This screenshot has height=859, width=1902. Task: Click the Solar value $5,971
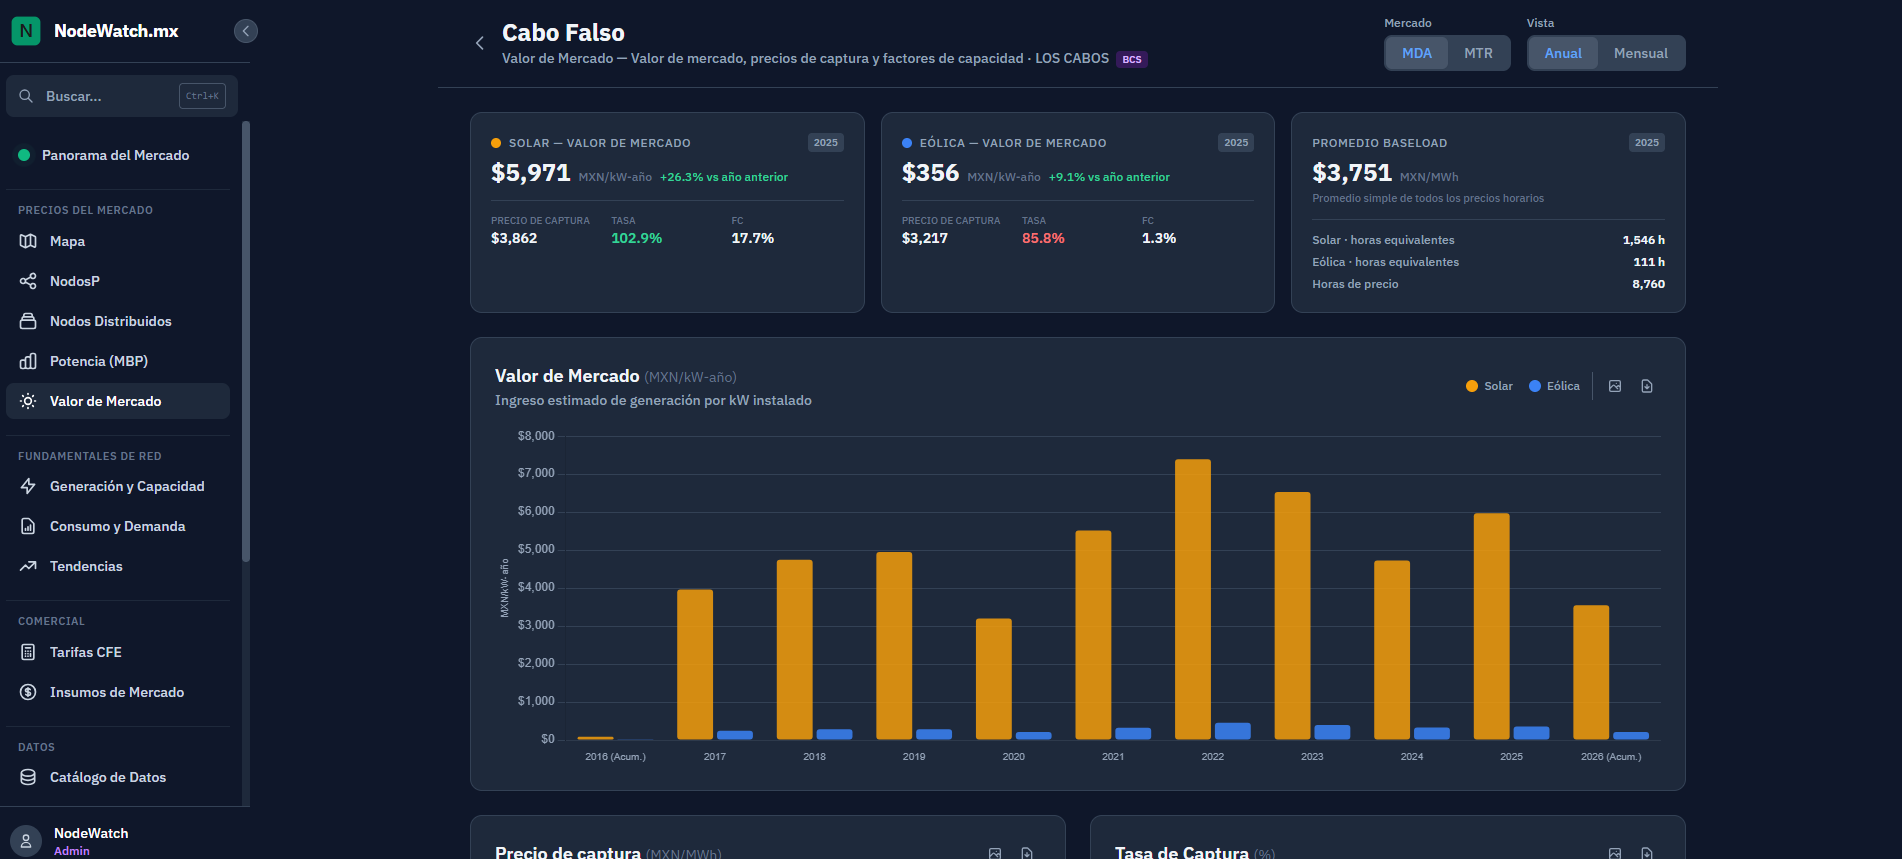531,173
